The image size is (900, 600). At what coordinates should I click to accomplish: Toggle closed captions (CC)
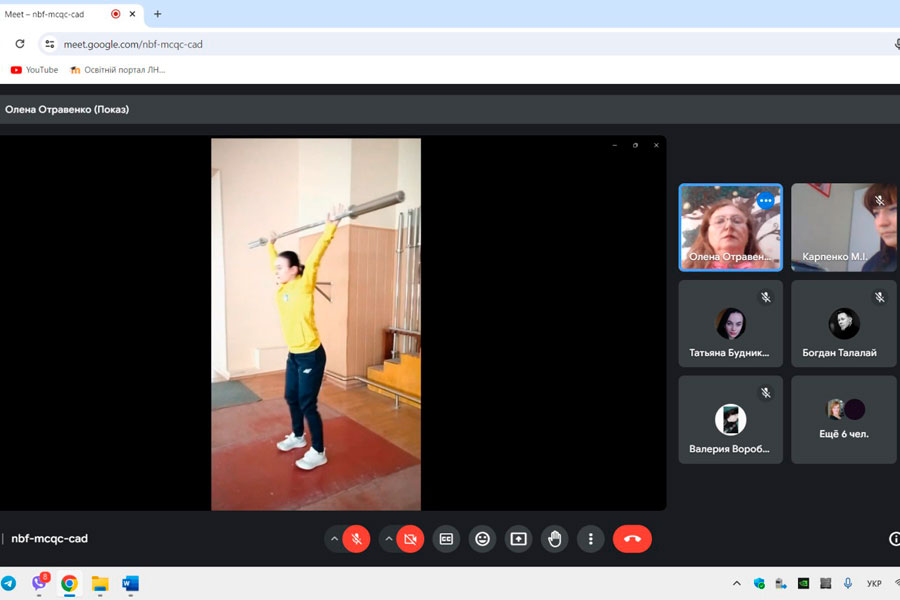click(x=446, y=539)
